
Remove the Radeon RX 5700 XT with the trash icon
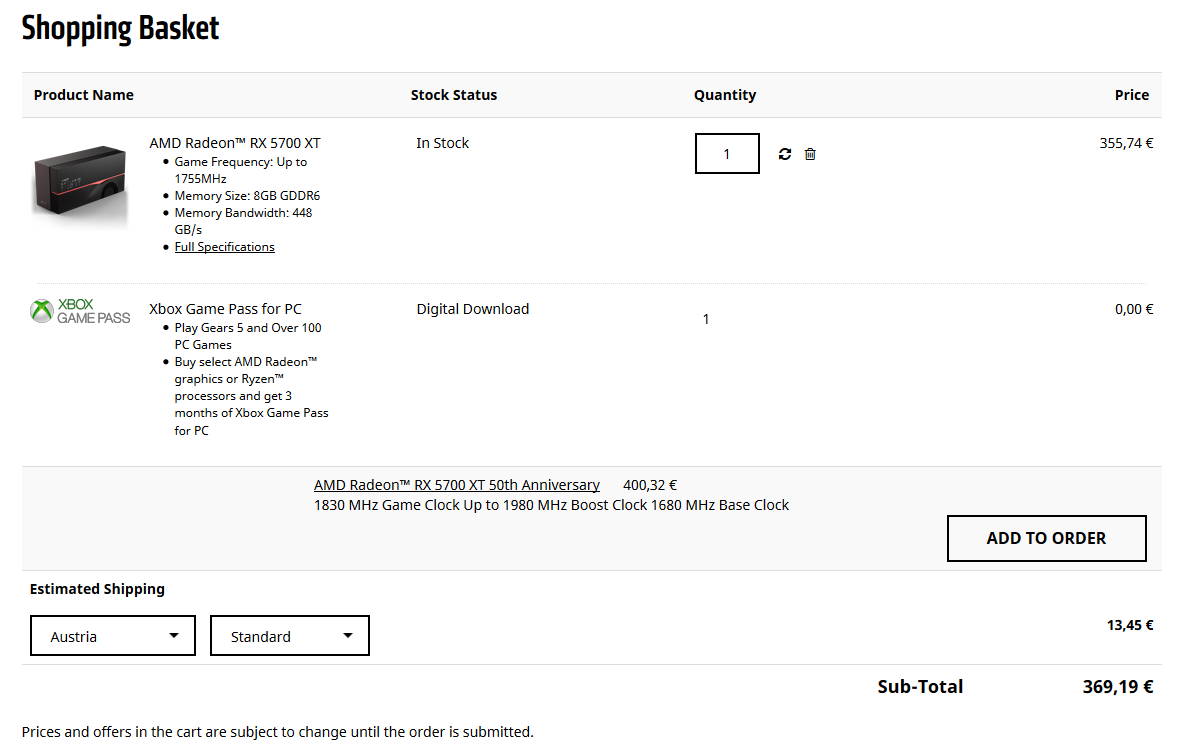coord(810,154)
